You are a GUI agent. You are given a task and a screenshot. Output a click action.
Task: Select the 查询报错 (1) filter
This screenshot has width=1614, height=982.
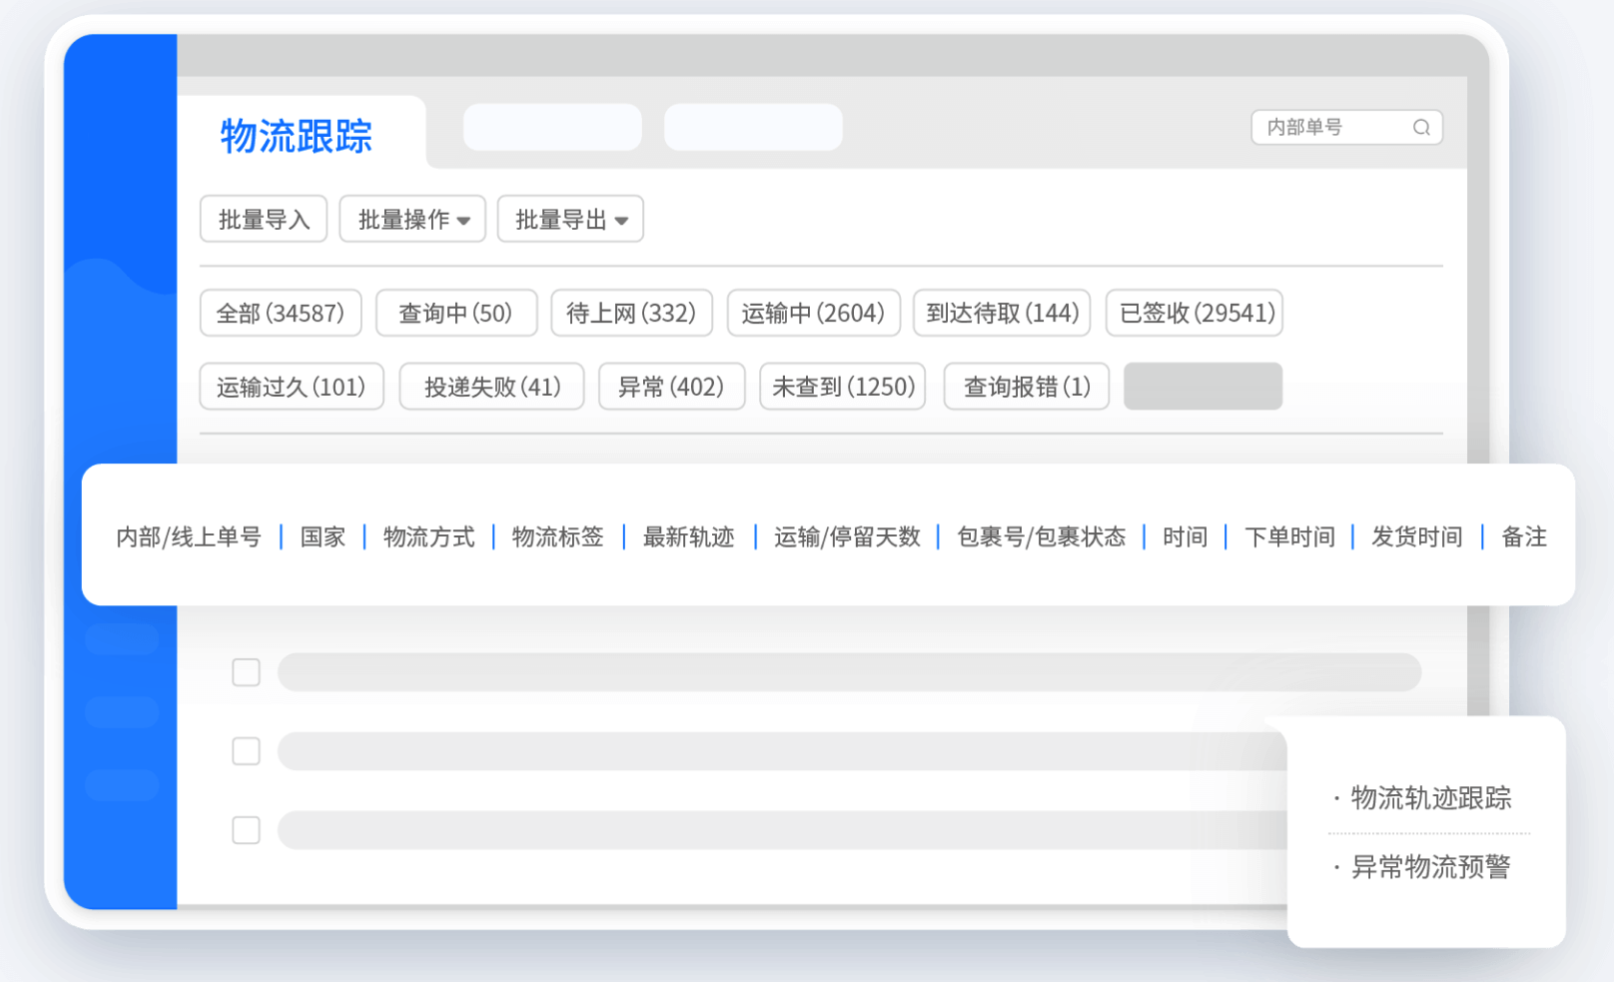[1025, 387]
